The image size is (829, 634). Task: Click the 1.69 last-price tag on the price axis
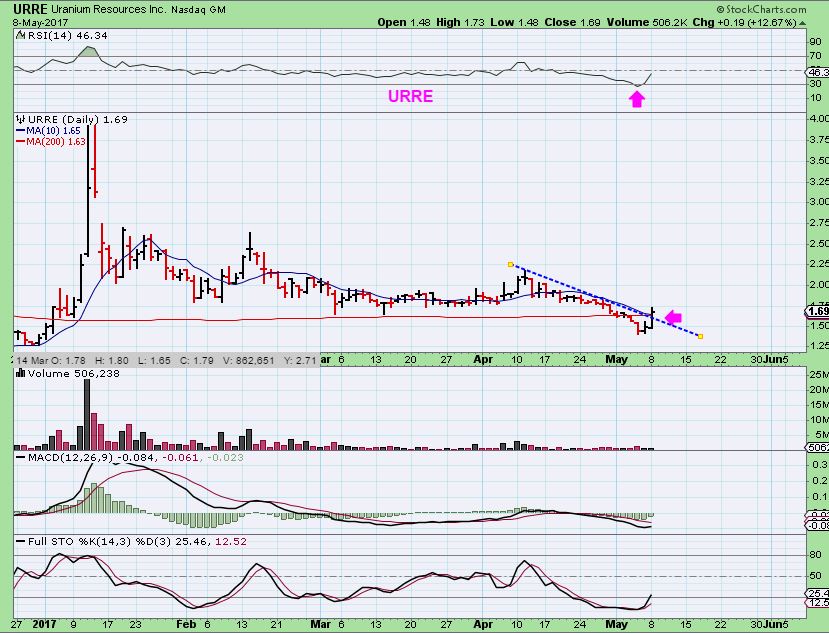pyautogui.click(x=817, y=311)
